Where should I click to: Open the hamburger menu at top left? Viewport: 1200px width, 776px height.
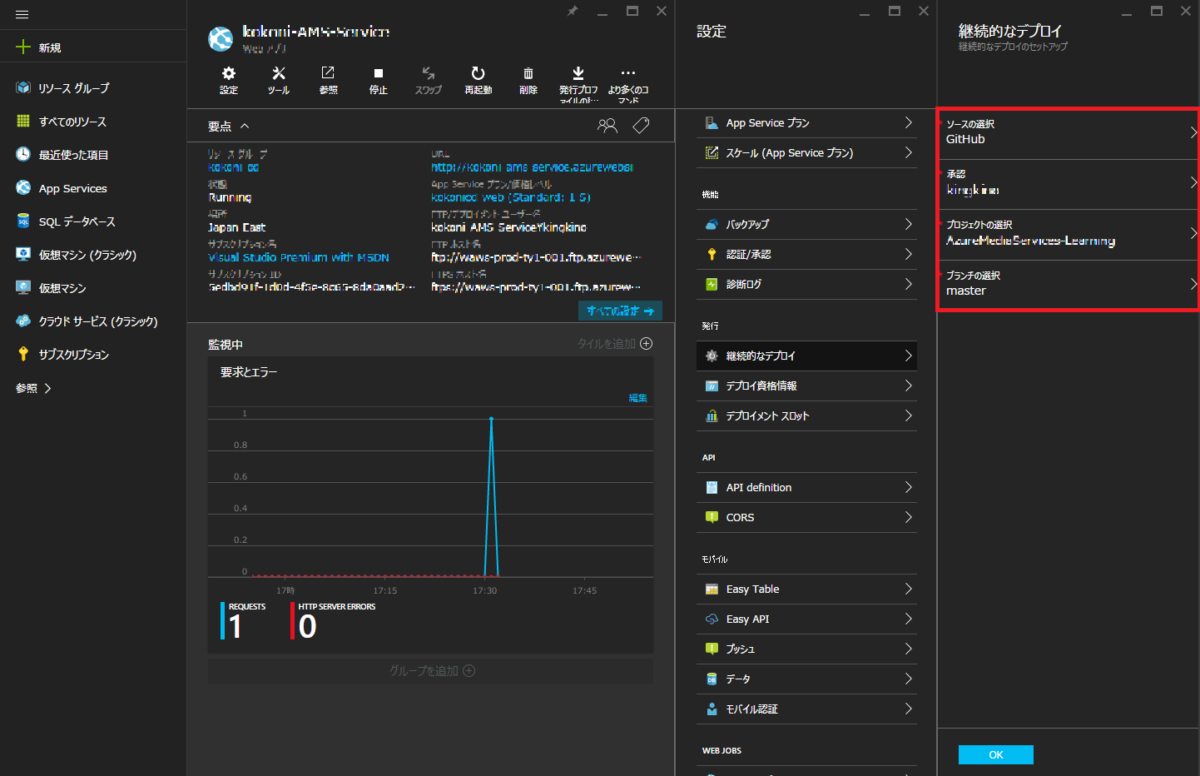pos(22,15)
